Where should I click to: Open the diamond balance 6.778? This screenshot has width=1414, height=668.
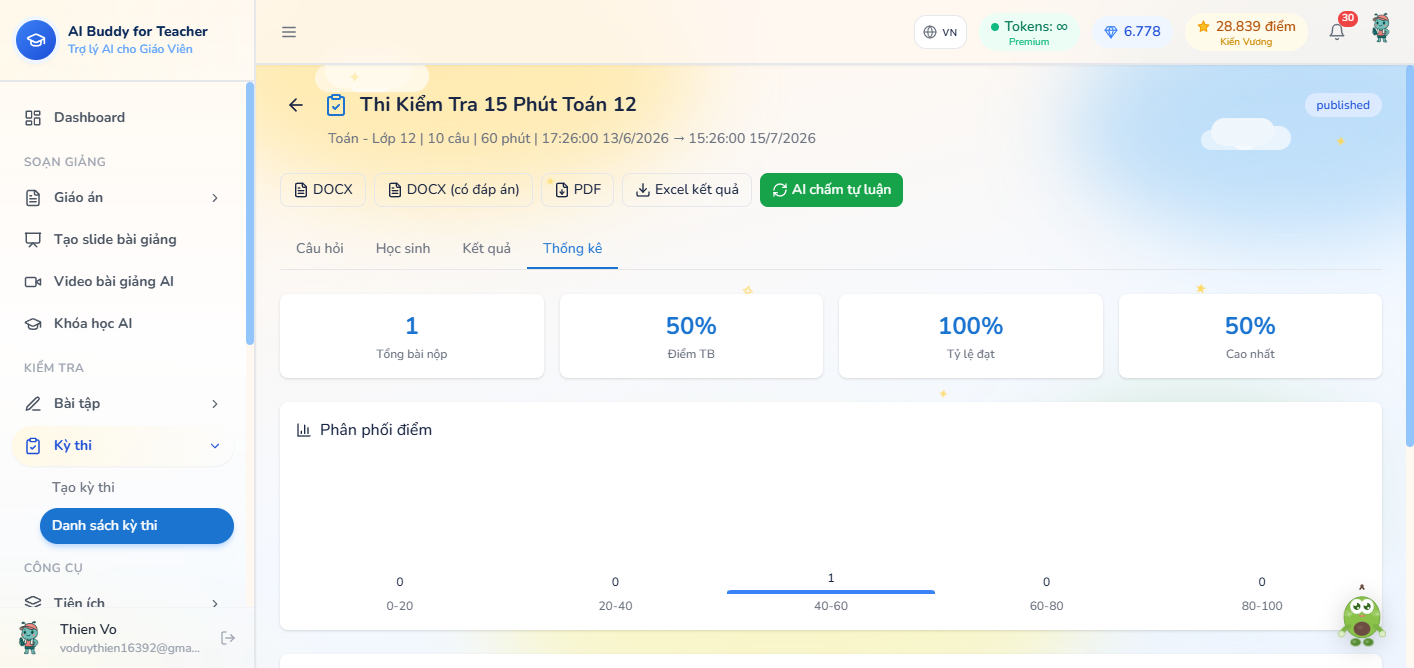[x=1132, y=32]
